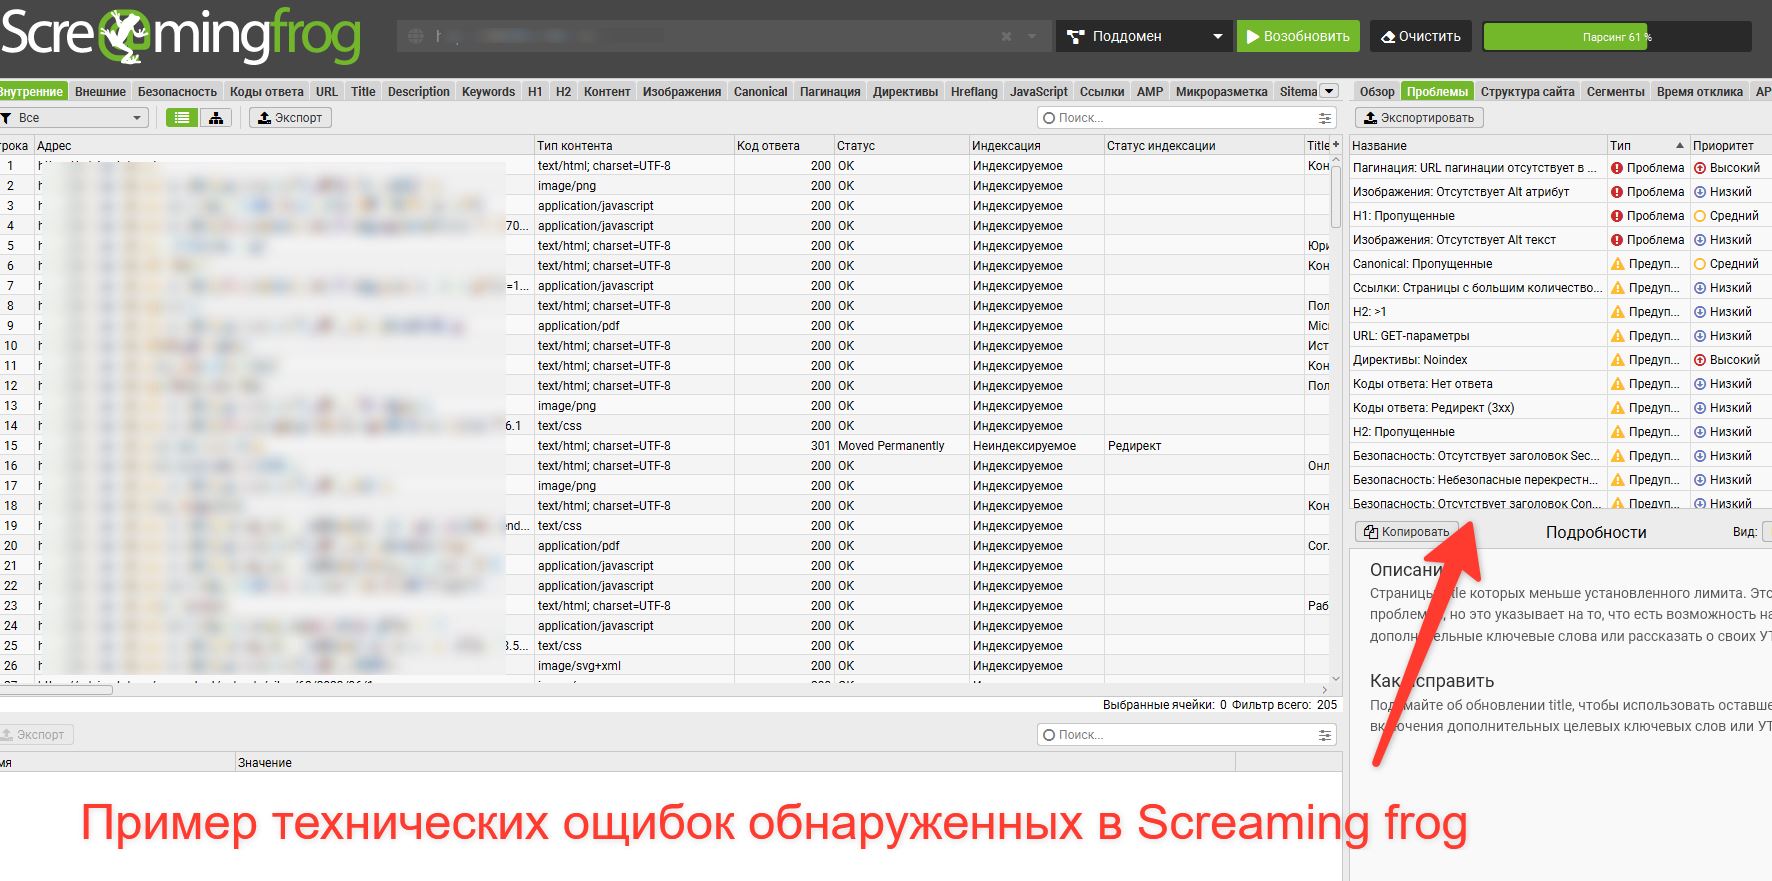Image resolution: width=1772 pixels, height=881 pixels.
Task: Click the Screaming Frog logo
Action: click(181, 36)
